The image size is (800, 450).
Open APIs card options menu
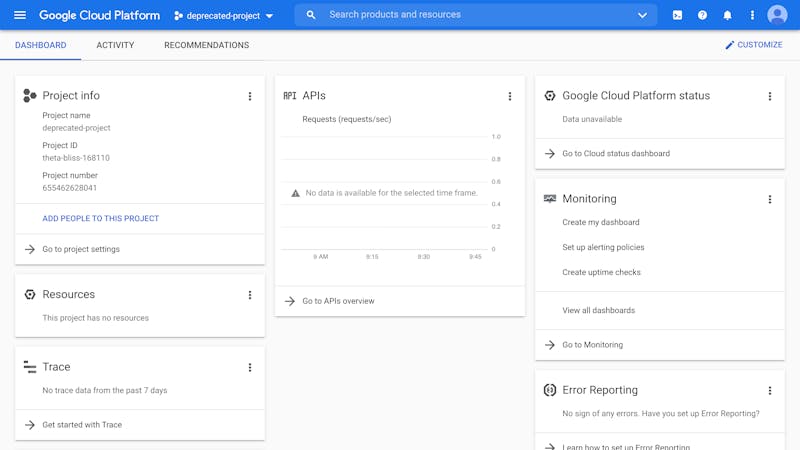[x=509, y=96]
